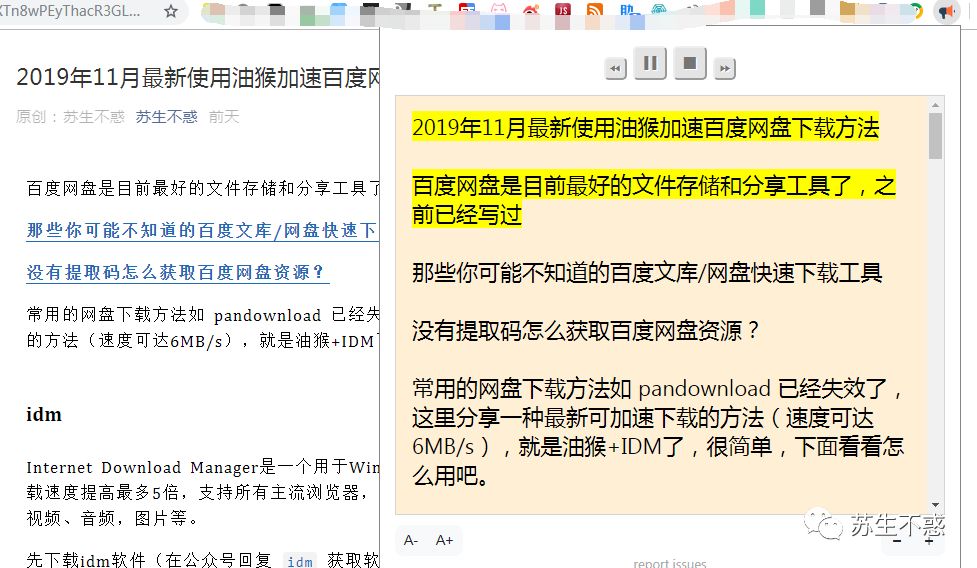Click the teal fingerprint-style extension icon

click(659, 10)
